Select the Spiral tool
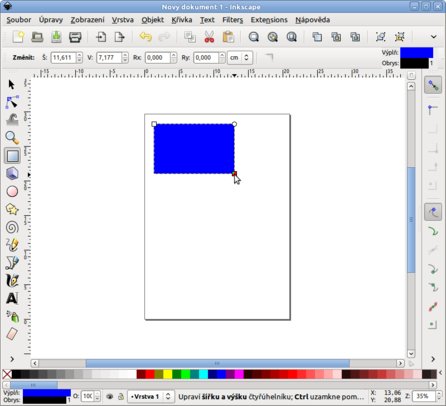 point(12,227)
